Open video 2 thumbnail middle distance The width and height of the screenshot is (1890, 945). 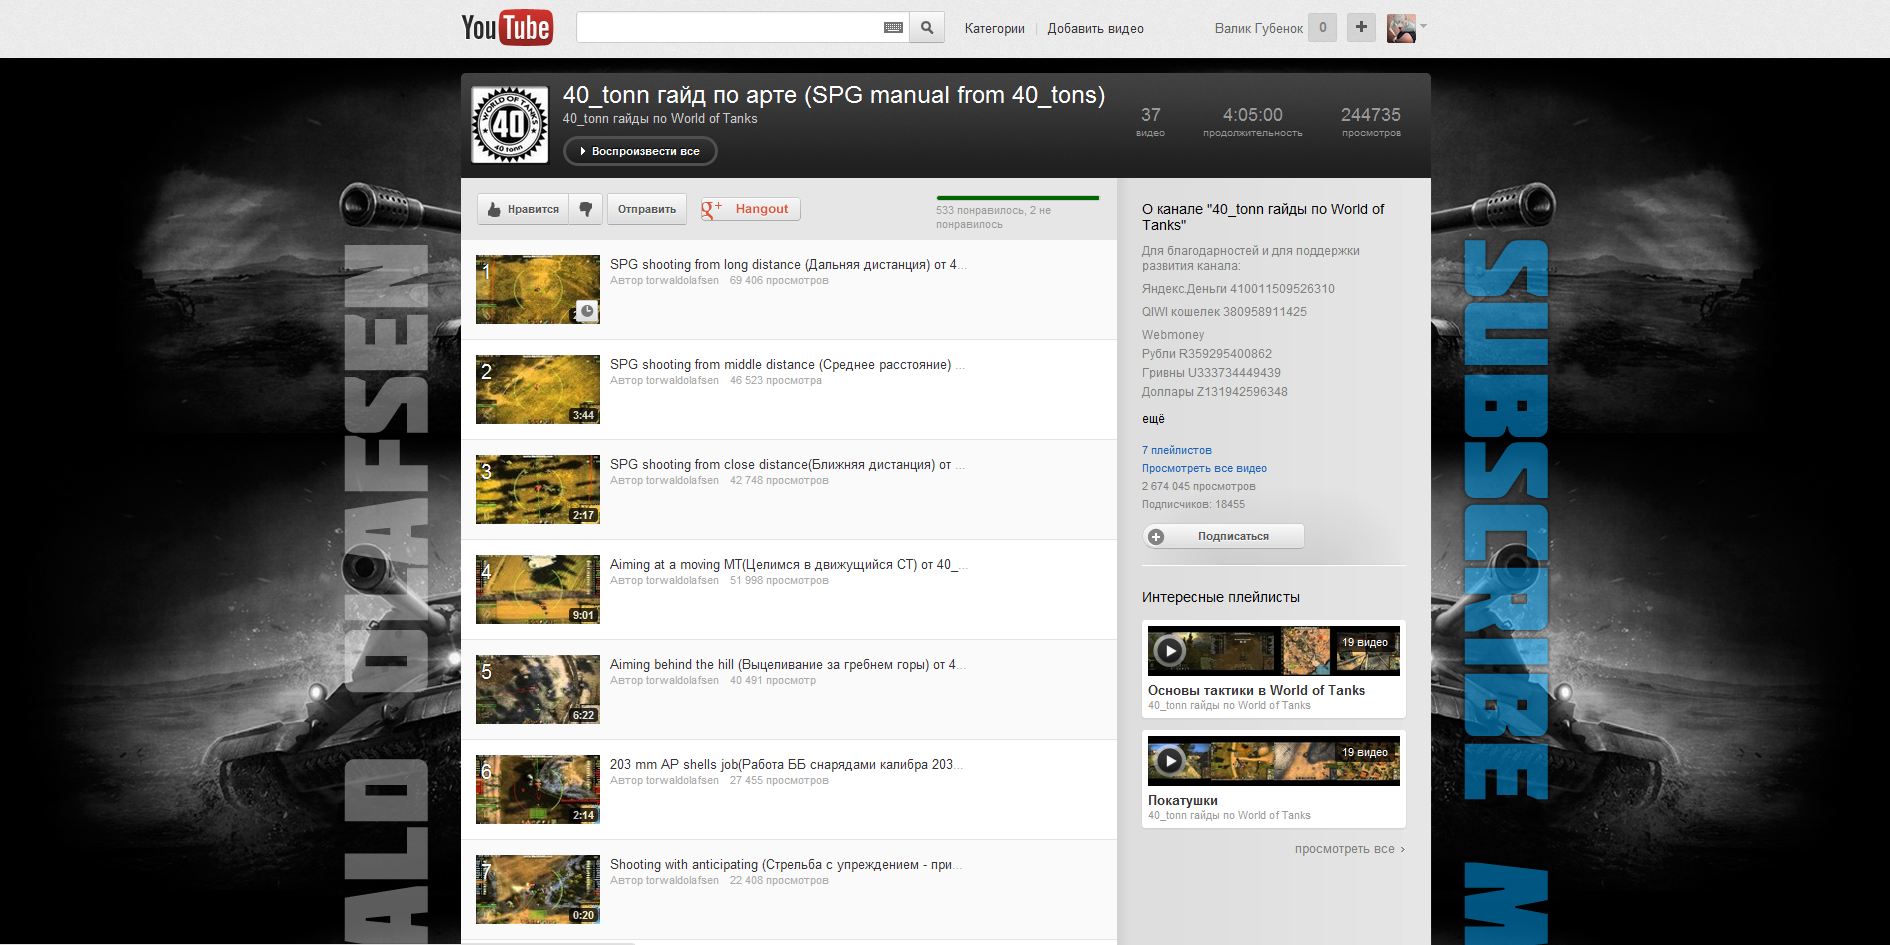(538, 389)
